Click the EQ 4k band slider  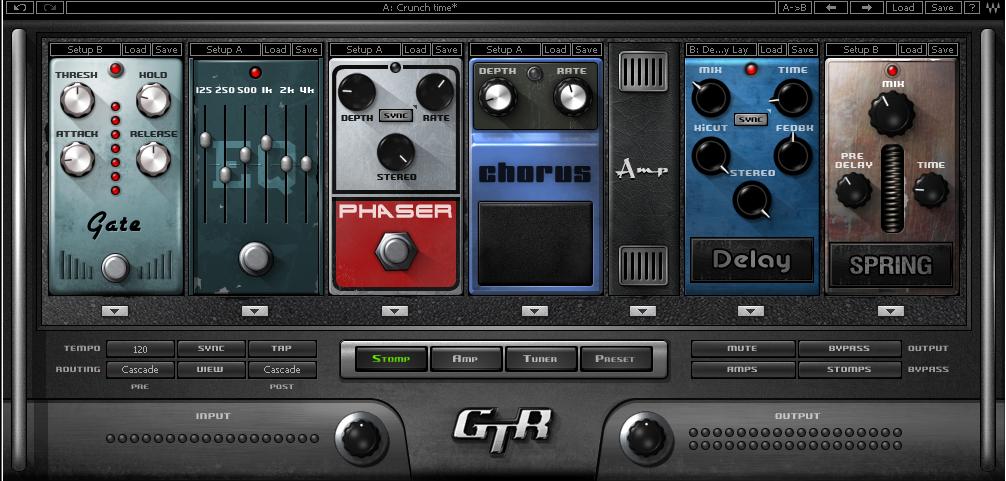click(307, 164)
